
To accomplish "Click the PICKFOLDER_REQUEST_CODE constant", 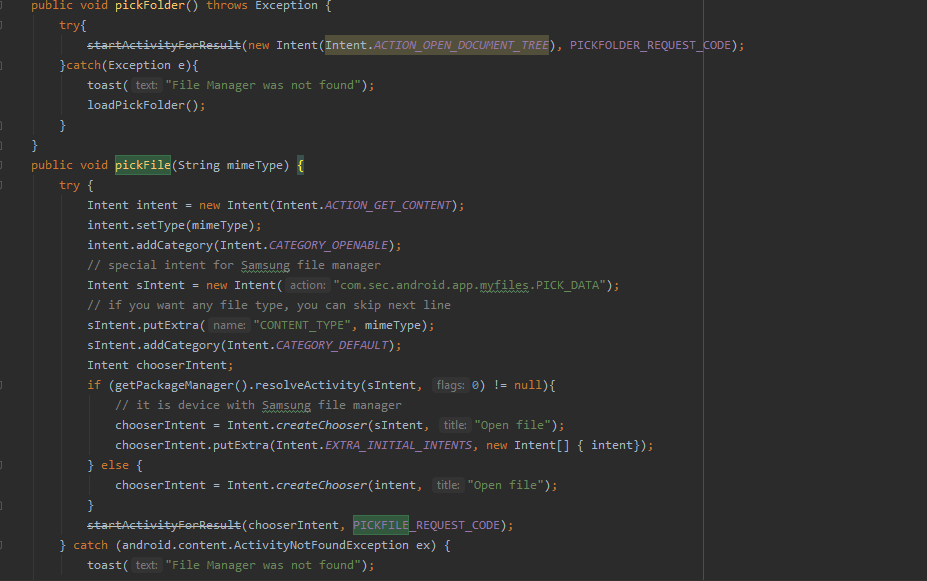I will (x=650, y=46).
